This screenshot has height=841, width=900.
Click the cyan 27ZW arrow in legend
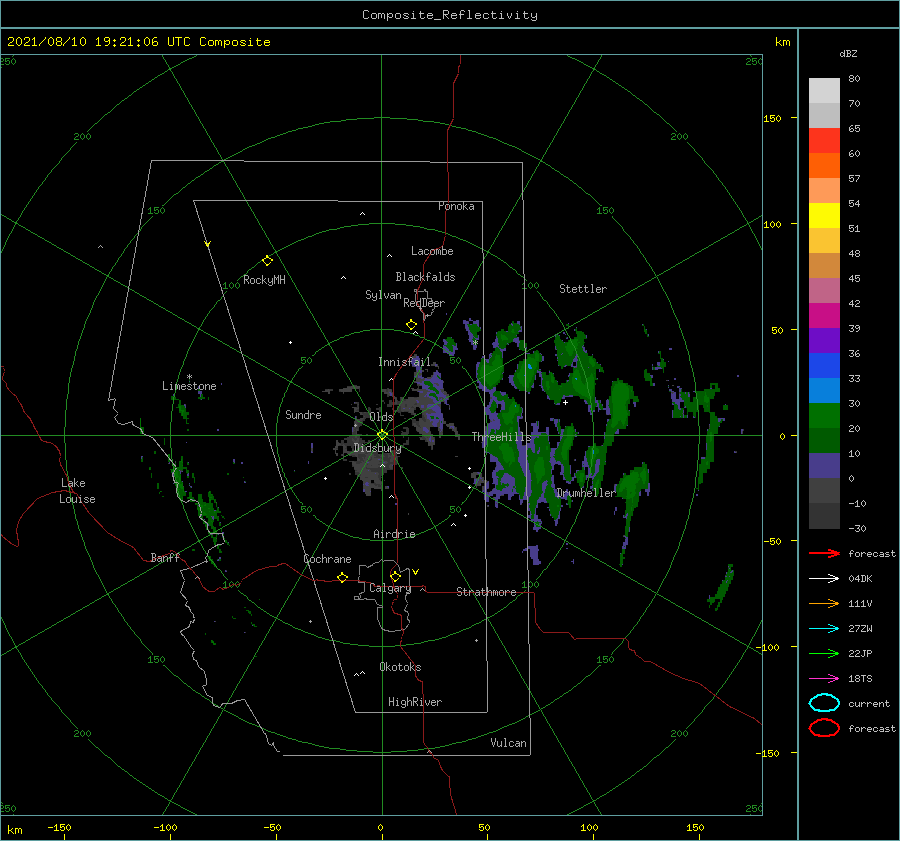[824, 629]
